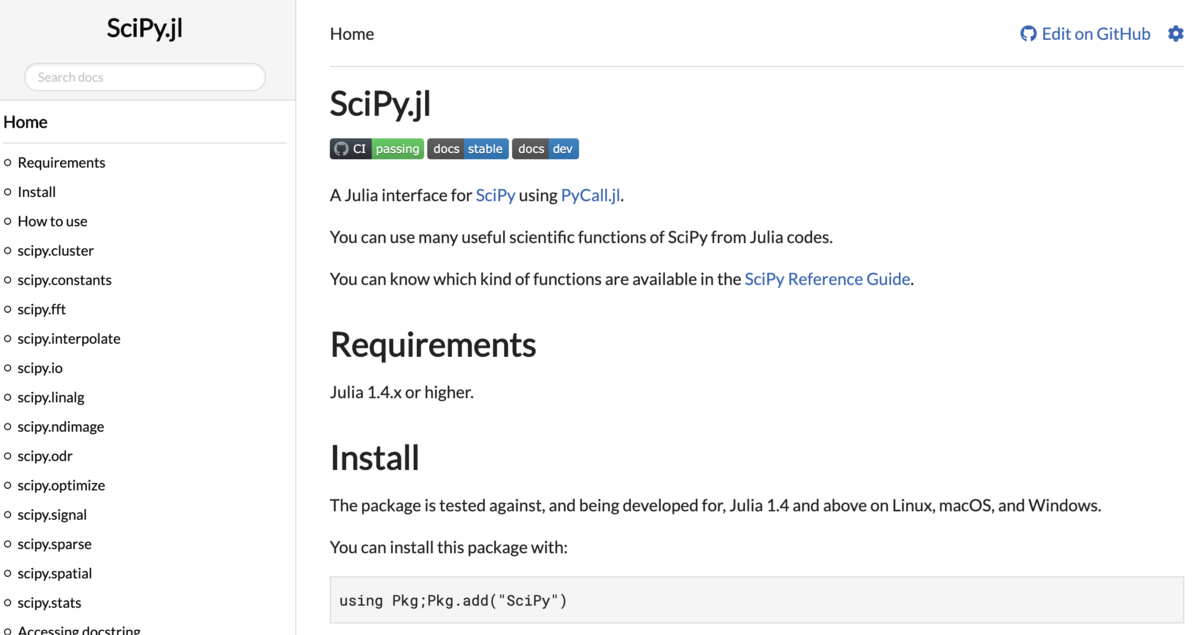Click the SciPy.jl page heading
Screen dimensions: 1200x635
pos(381,103)
